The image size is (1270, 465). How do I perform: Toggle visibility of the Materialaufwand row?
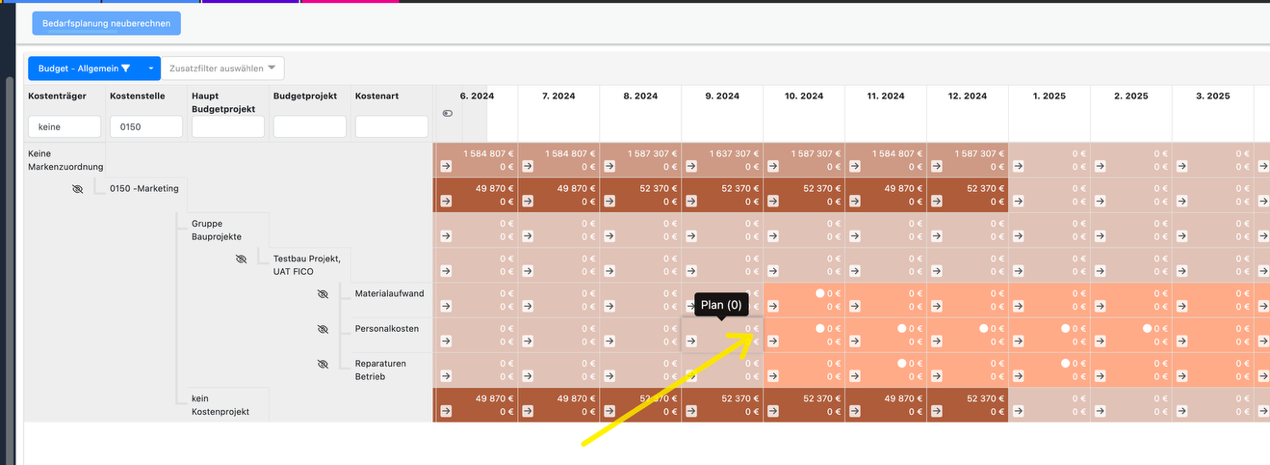pyautogui.click(x=322, y=294)
